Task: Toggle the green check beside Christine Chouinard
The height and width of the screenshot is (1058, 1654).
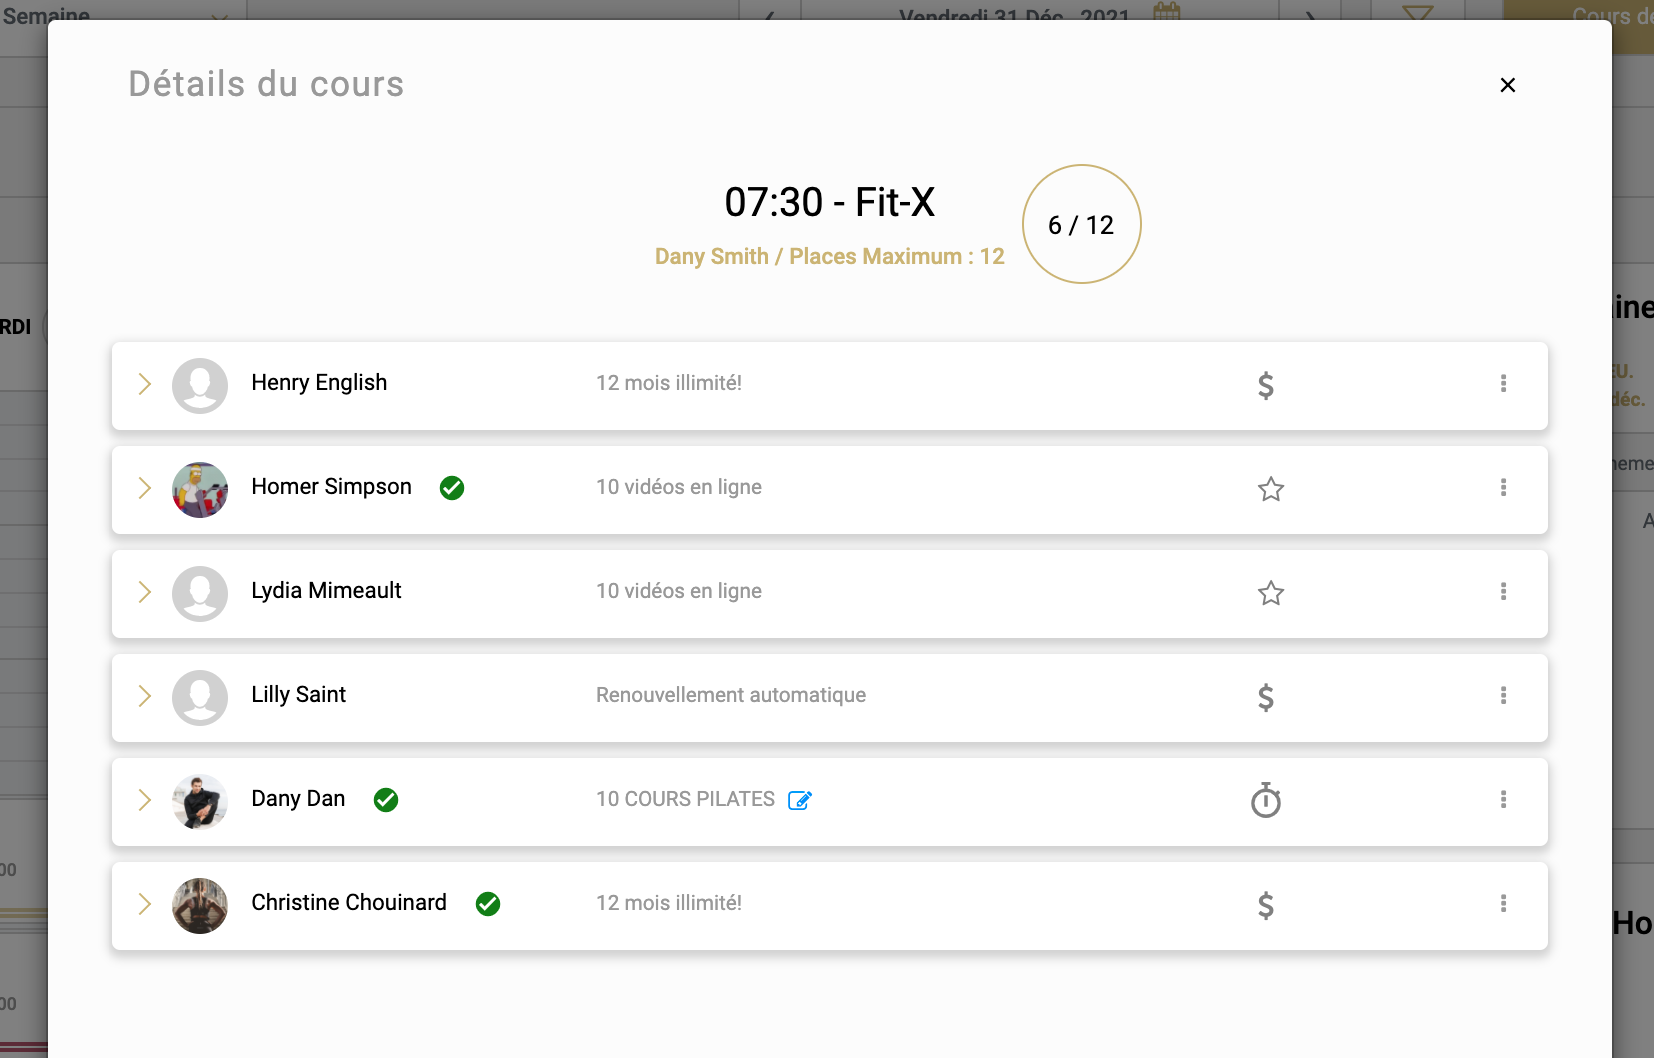Action: tap(488, 904)
